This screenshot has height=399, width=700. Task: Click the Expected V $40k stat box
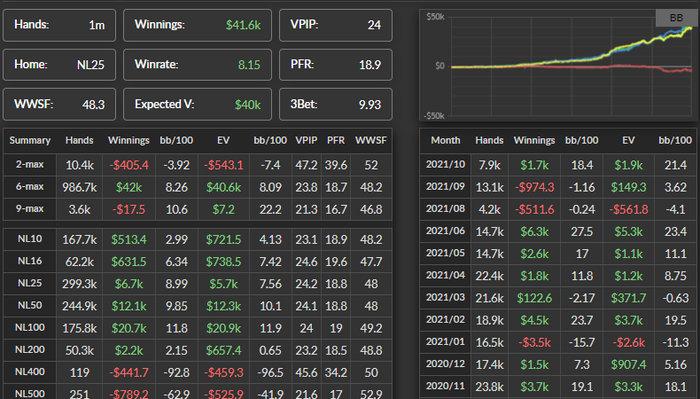tap(197, 104)
